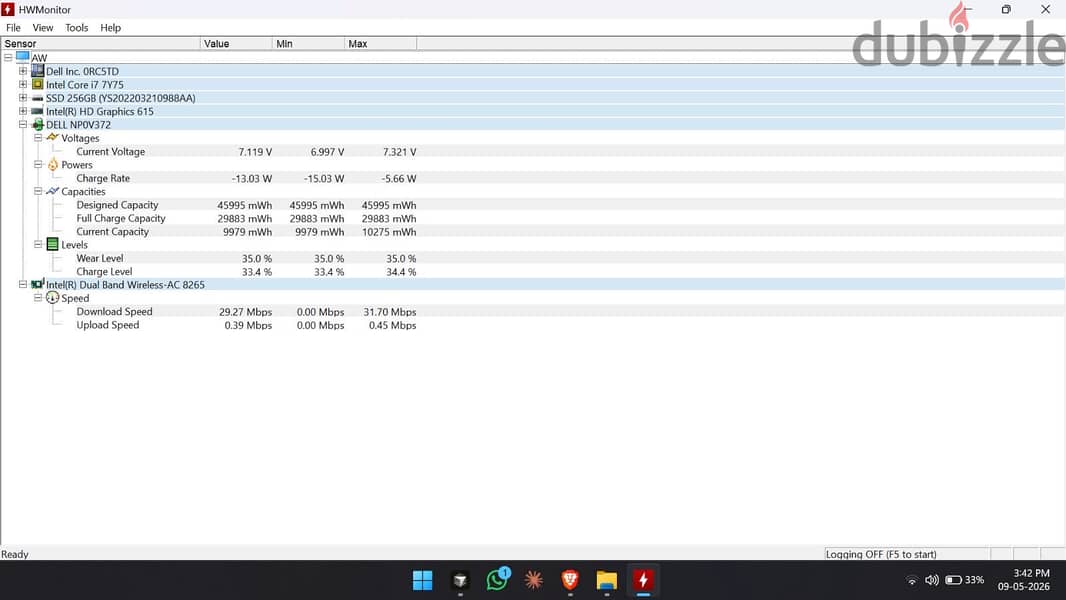
Task: Collapse the Voltages group
Action: pyautogui.click(x=38, y=138)
